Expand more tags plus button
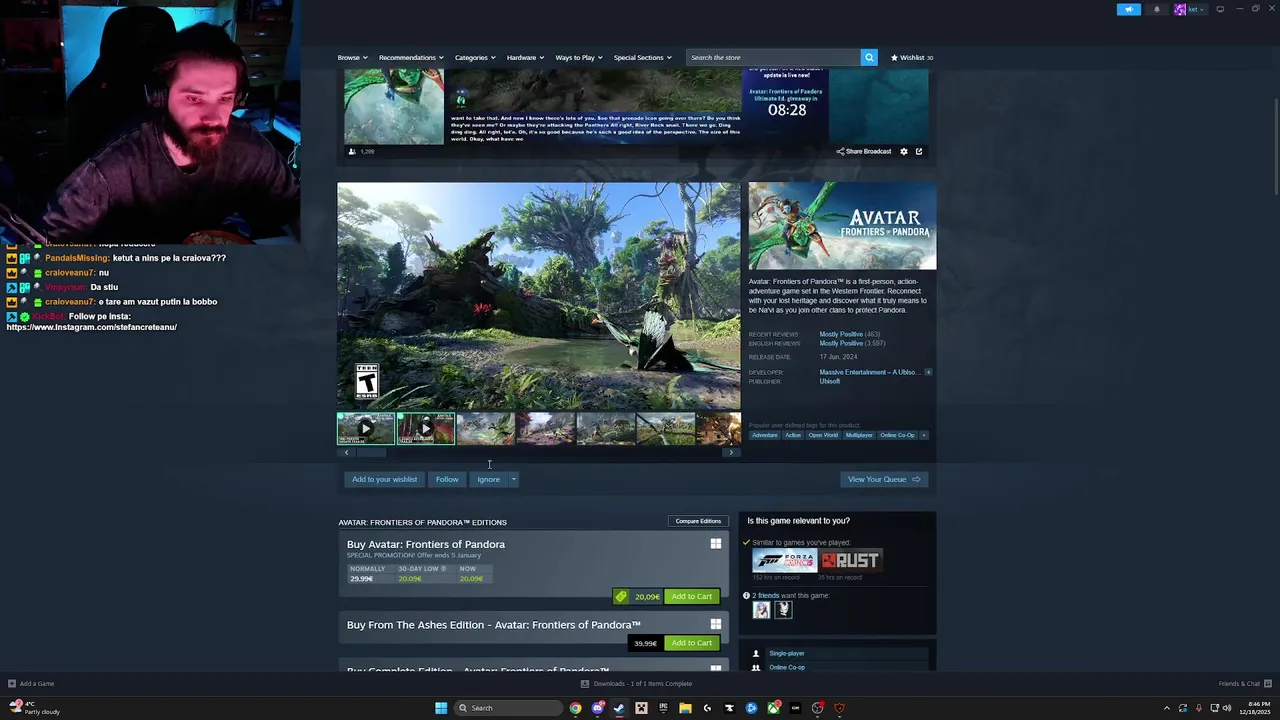The image size is (1280, 720). click(923, 435)
